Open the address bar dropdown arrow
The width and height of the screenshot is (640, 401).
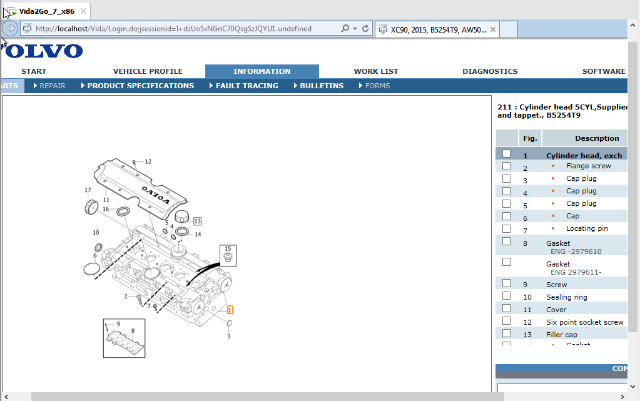(355, 29)
